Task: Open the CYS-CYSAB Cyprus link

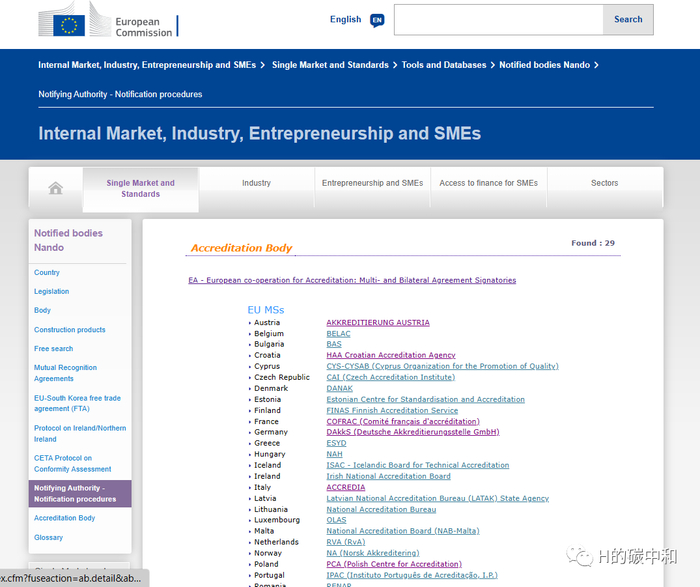Action: click(x=442, y=366)
